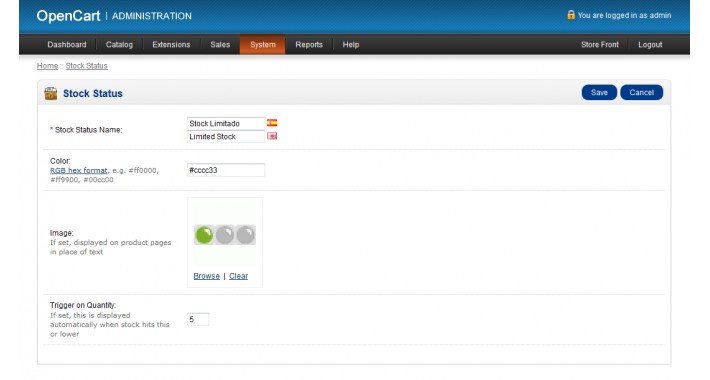Click the Spanish name field 'Stock Limitado'
The image size is (710, 380).
point(225,123)
